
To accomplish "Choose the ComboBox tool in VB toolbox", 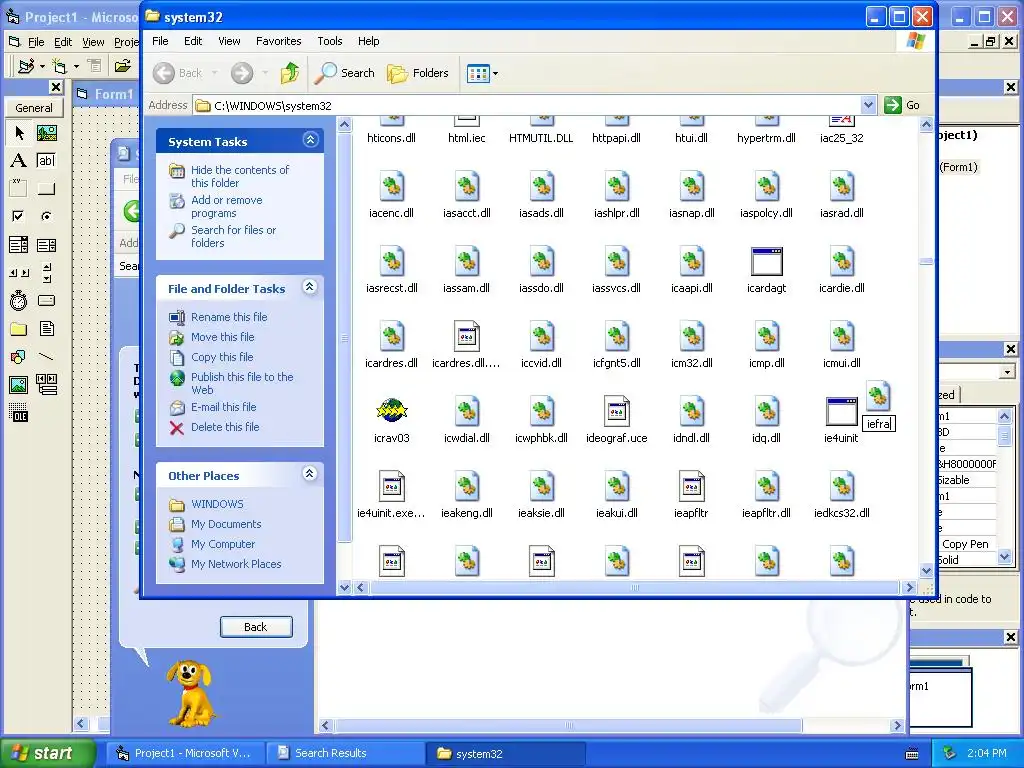I will 19,245.
